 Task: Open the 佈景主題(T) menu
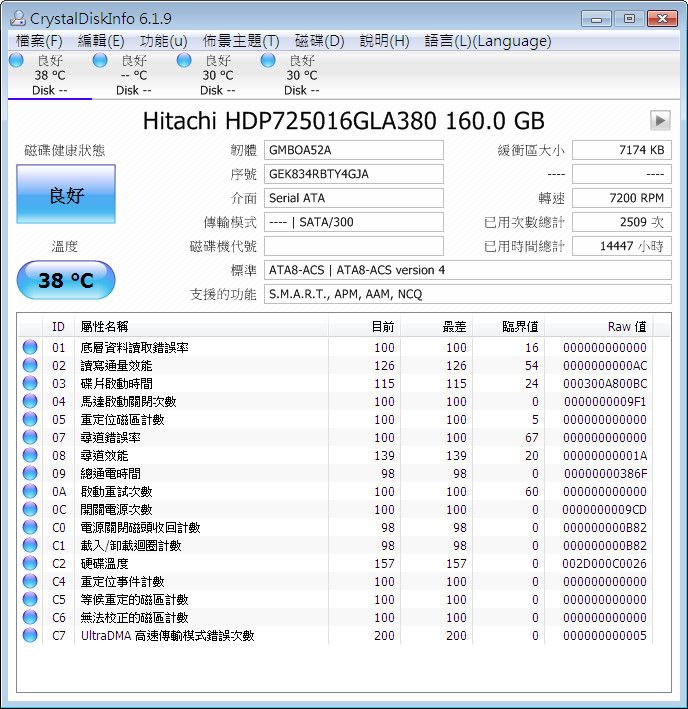coord(241,41)
